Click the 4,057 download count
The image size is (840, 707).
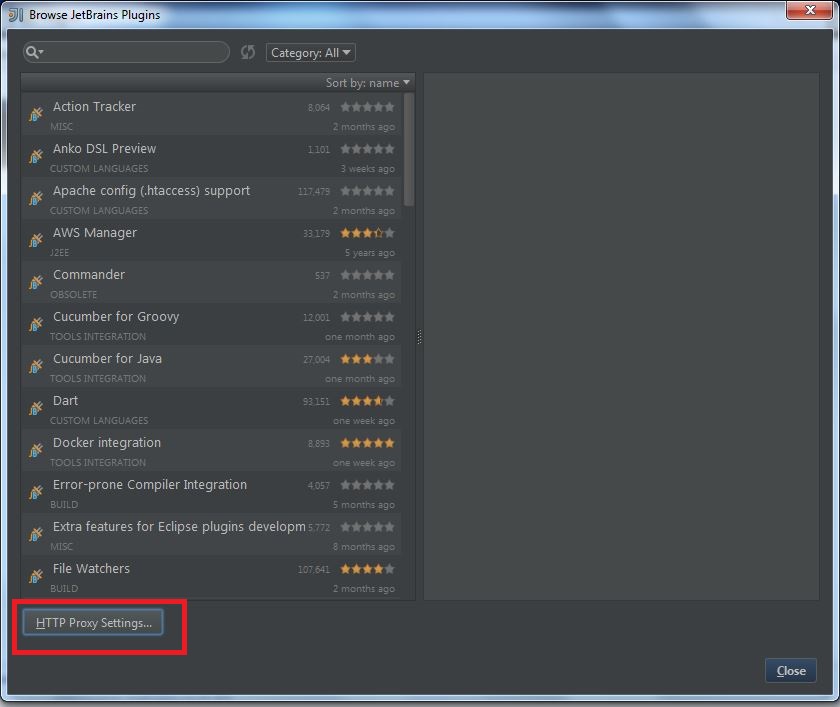click(319, 485)
